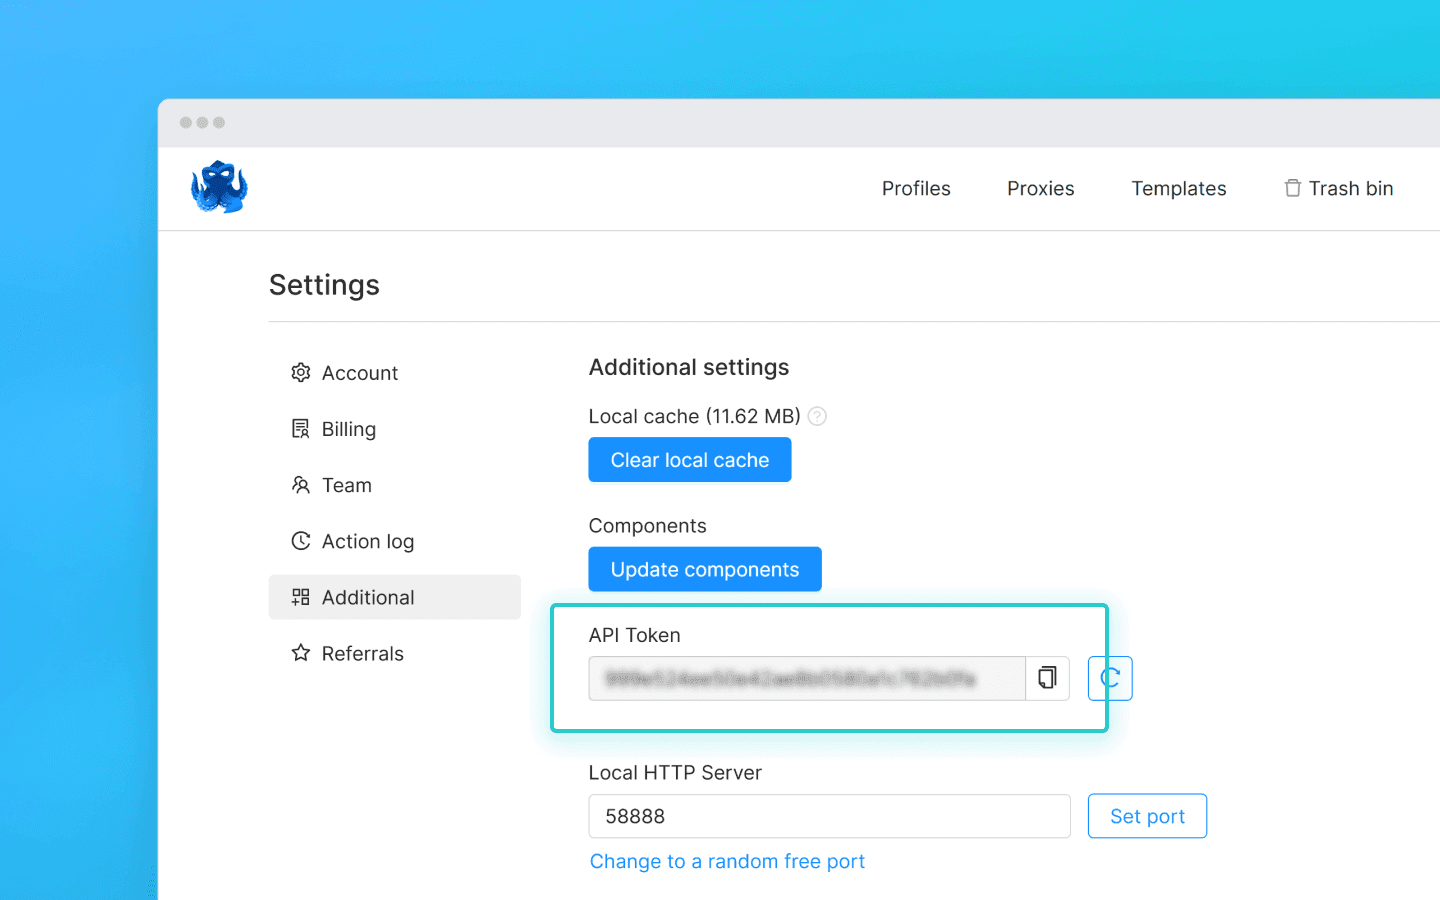Click the Action log clock icon
The height and width of the screenshot is (900, 1440).
300,540
